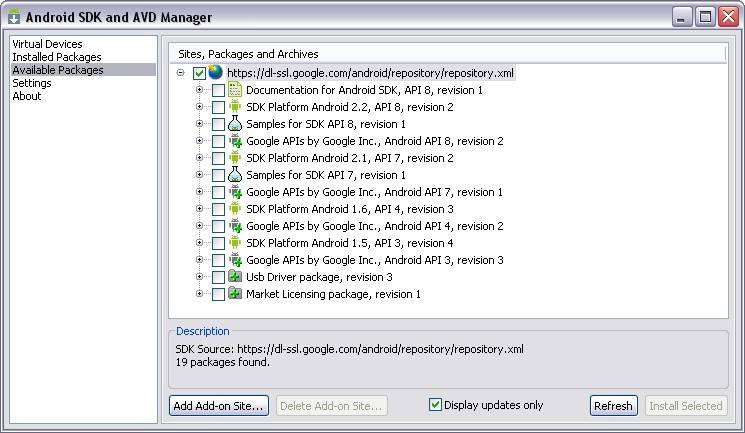Maximize the SDK Manager window
This screenshot has width=745, height=433.
coord(705,17)
